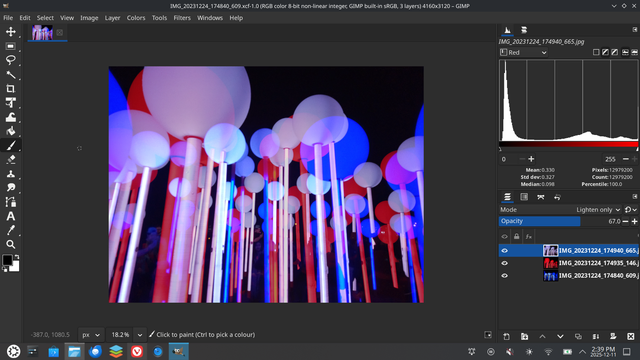Click the background color white swatch
This screenshot has width=640, height=360.
tap(15, 267)
